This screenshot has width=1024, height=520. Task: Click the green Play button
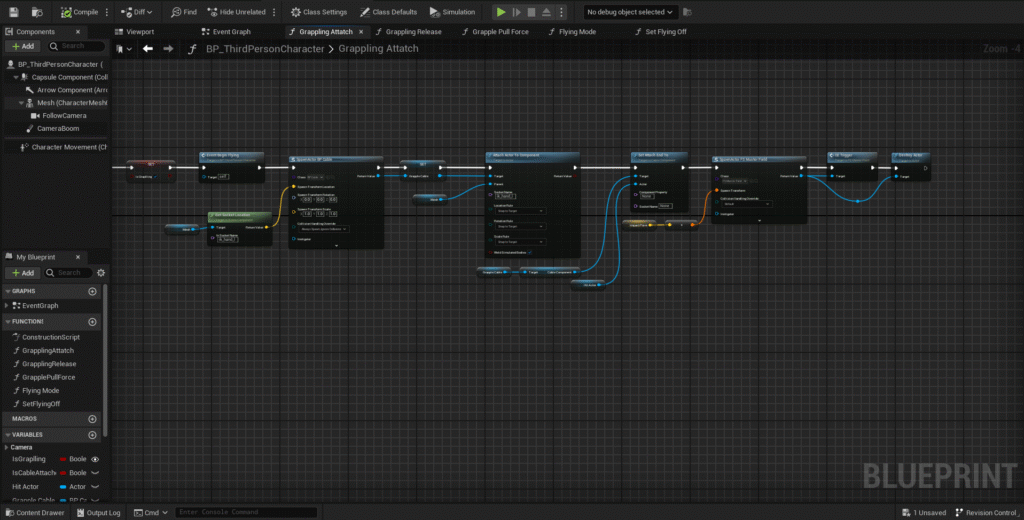tap(501, 12)
